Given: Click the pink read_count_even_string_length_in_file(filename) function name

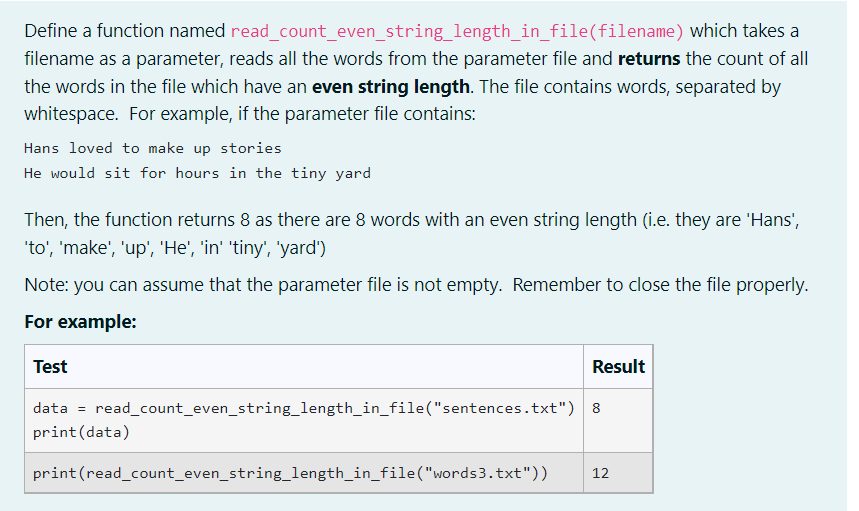Looking at the screenshot, I should [457, 31].
